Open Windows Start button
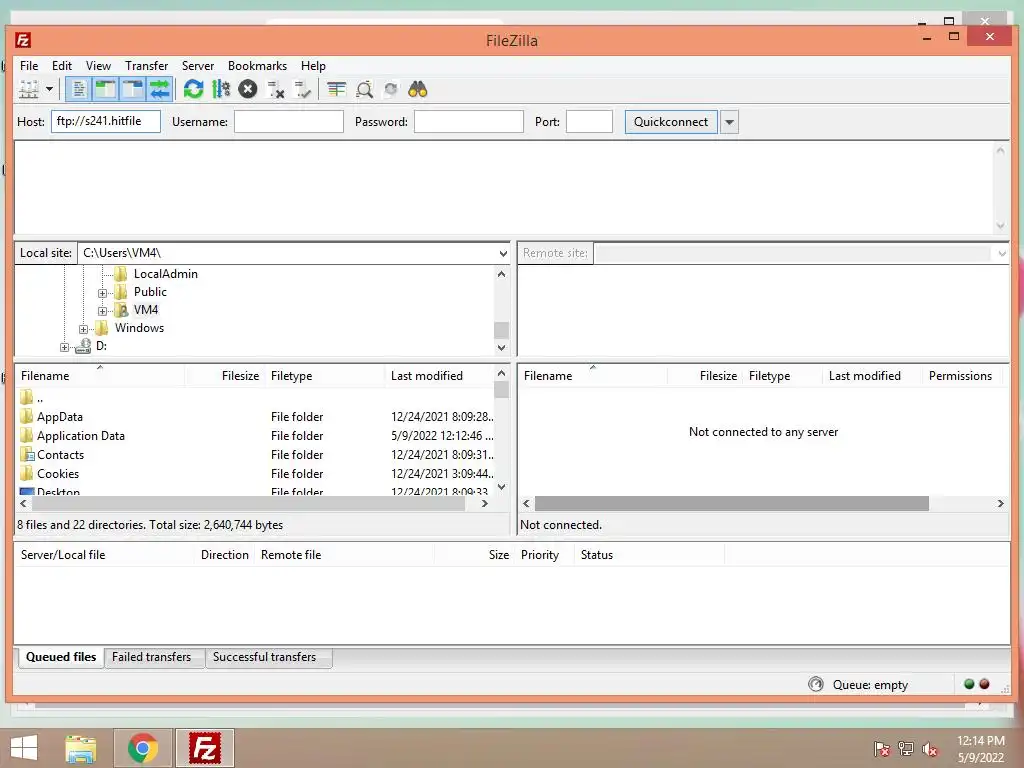This screenshot has width=1024, height=768. point(24,748)
